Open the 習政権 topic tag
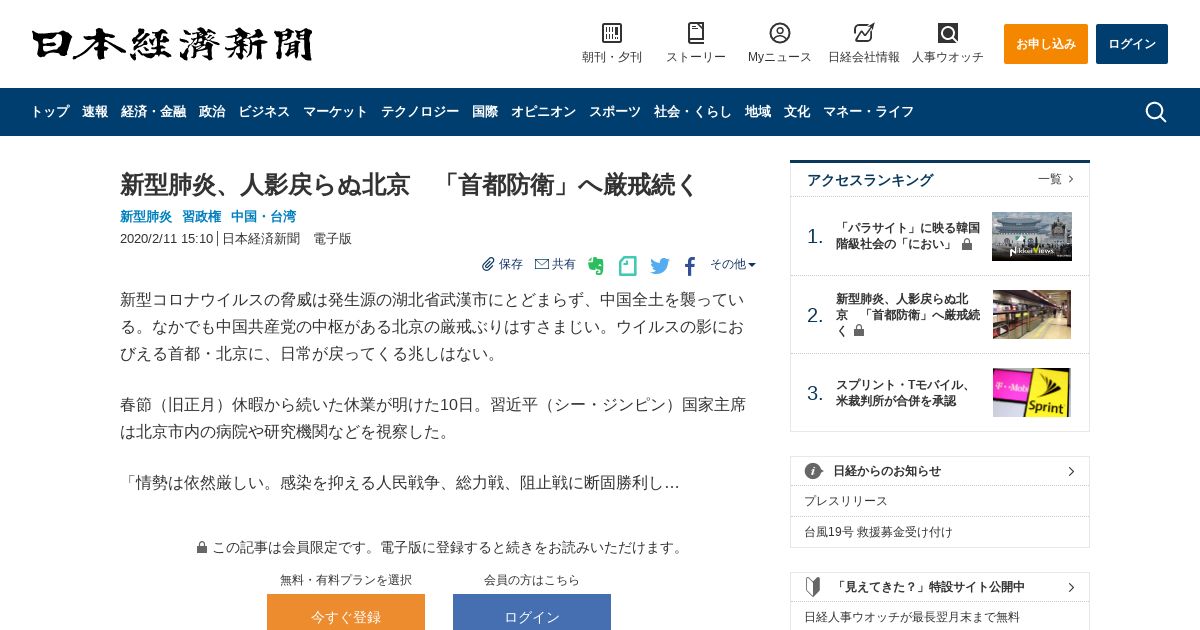 tap(202, 216)
